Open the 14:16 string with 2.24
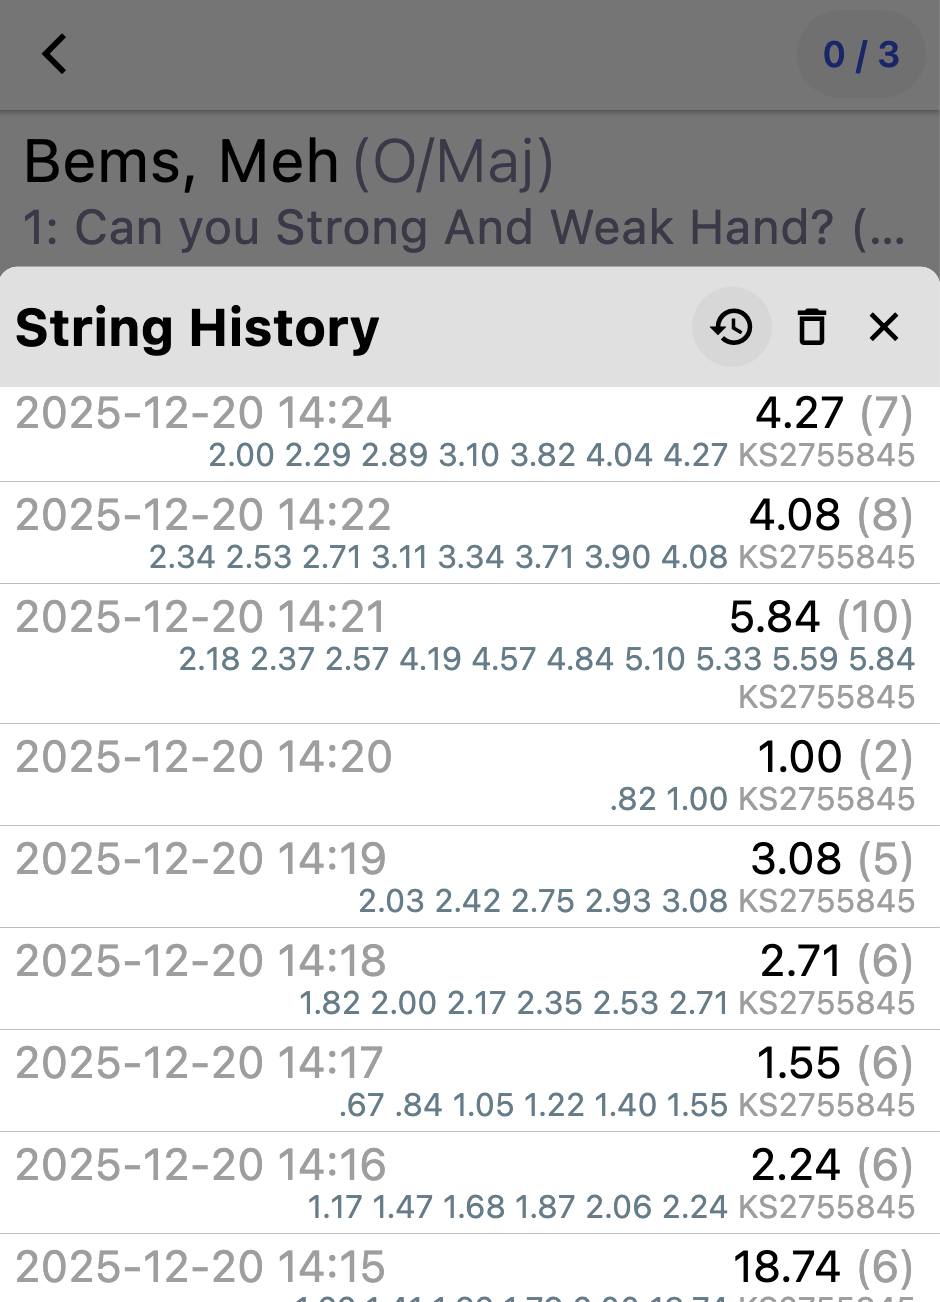Screen dimensions: 940x1302 coord(470,1183)
